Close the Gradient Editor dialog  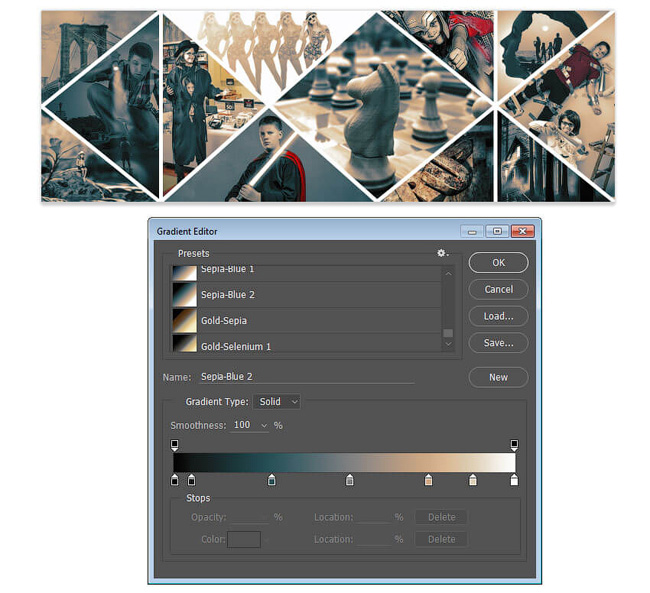tap(522, 231)
